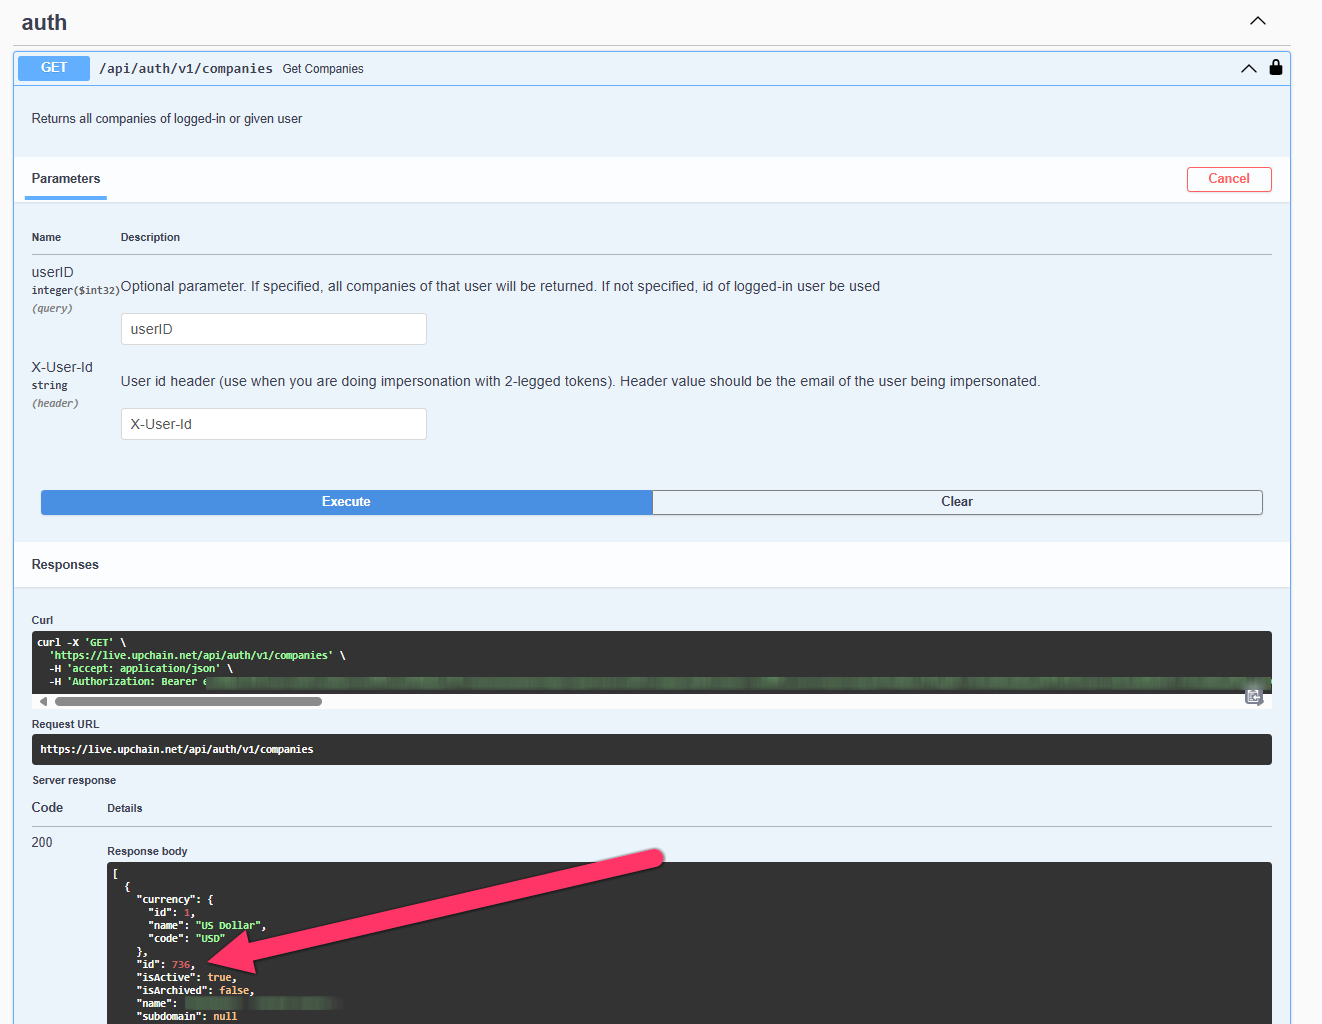Switch to the Parameters tab
This screenshot has width=1322, height=1024.
click(x=65, y=179)
